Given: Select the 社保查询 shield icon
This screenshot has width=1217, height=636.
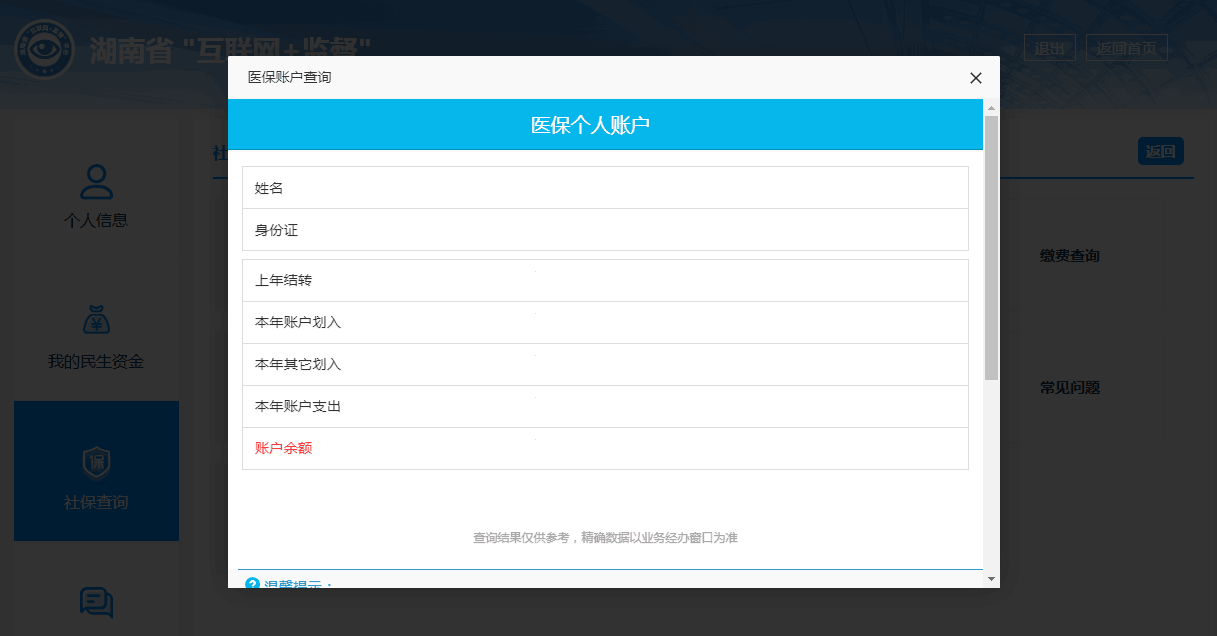Looking at the screenshot, I should tap(96, 463).
